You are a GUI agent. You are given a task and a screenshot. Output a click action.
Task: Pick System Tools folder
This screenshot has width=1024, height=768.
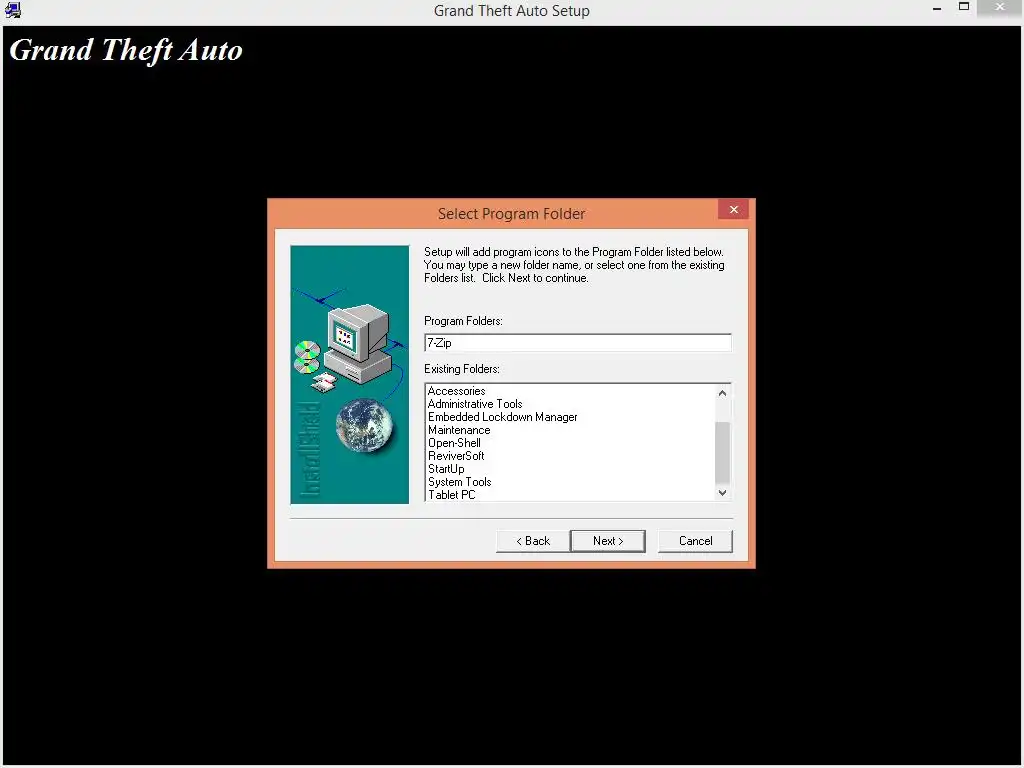(459, 483)
